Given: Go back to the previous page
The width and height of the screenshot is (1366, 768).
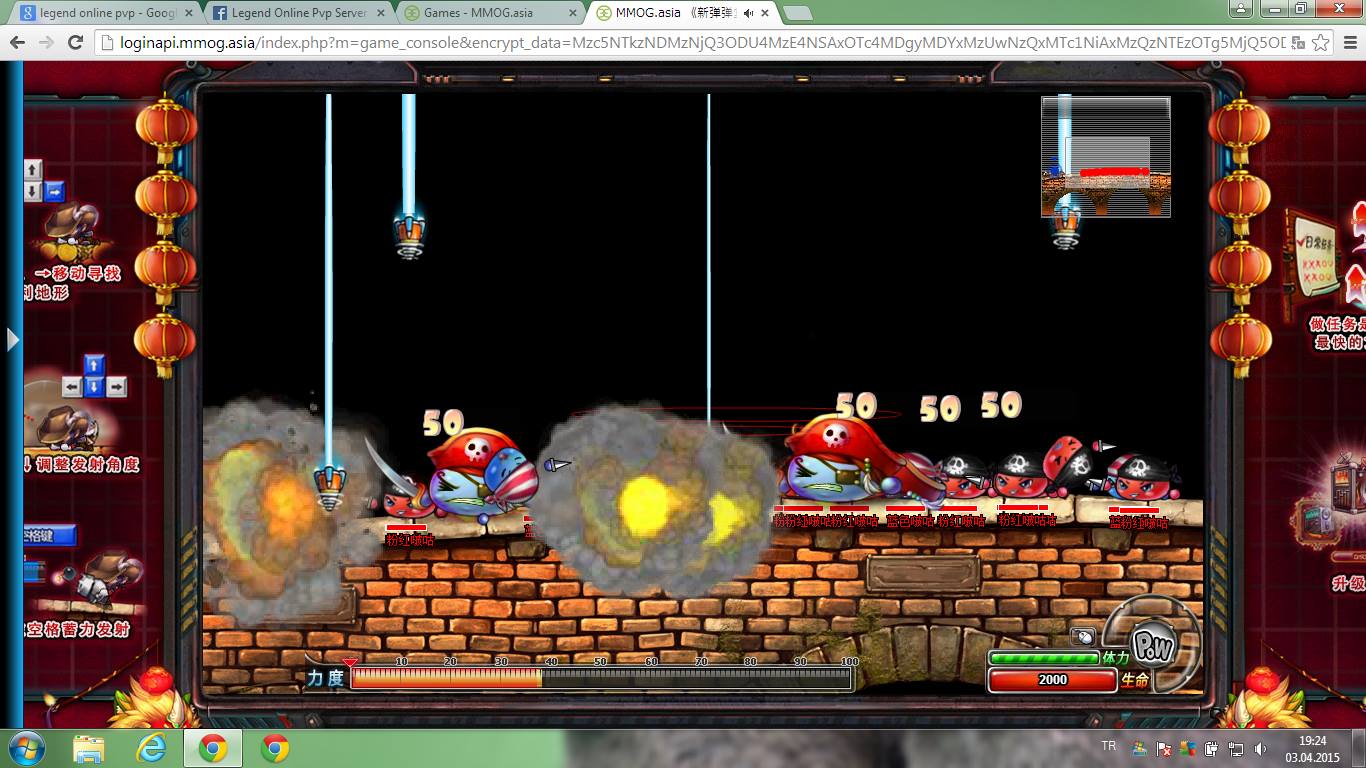Looking at the screenshot, I should pos(18,43).
